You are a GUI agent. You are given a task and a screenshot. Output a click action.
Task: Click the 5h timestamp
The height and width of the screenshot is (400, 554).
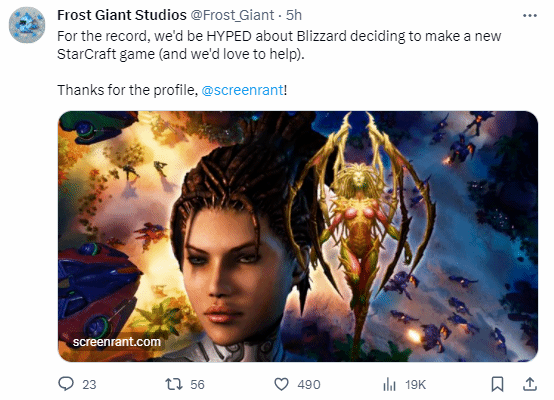294,15
